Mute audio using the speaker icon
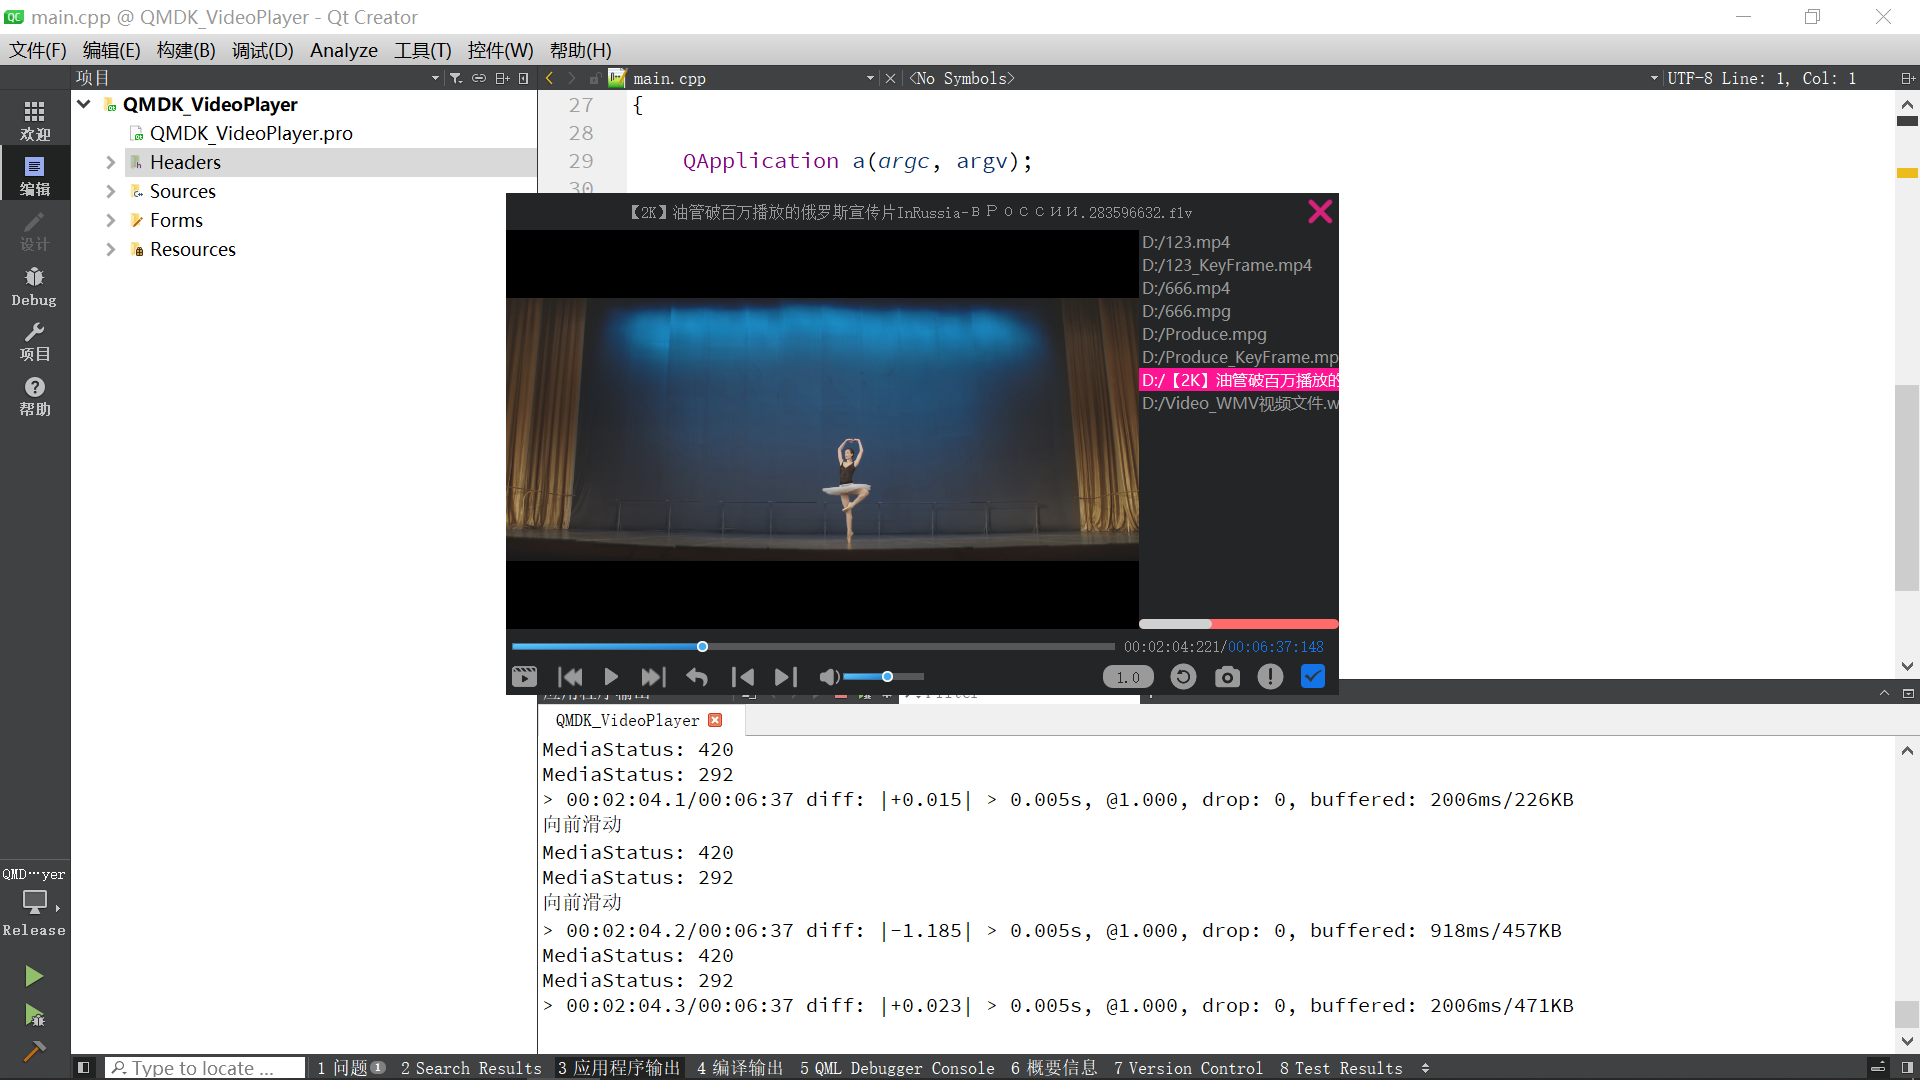The height and width of the screenshot is (1080, 1920). pyautogui.click(x=829, y=677)
